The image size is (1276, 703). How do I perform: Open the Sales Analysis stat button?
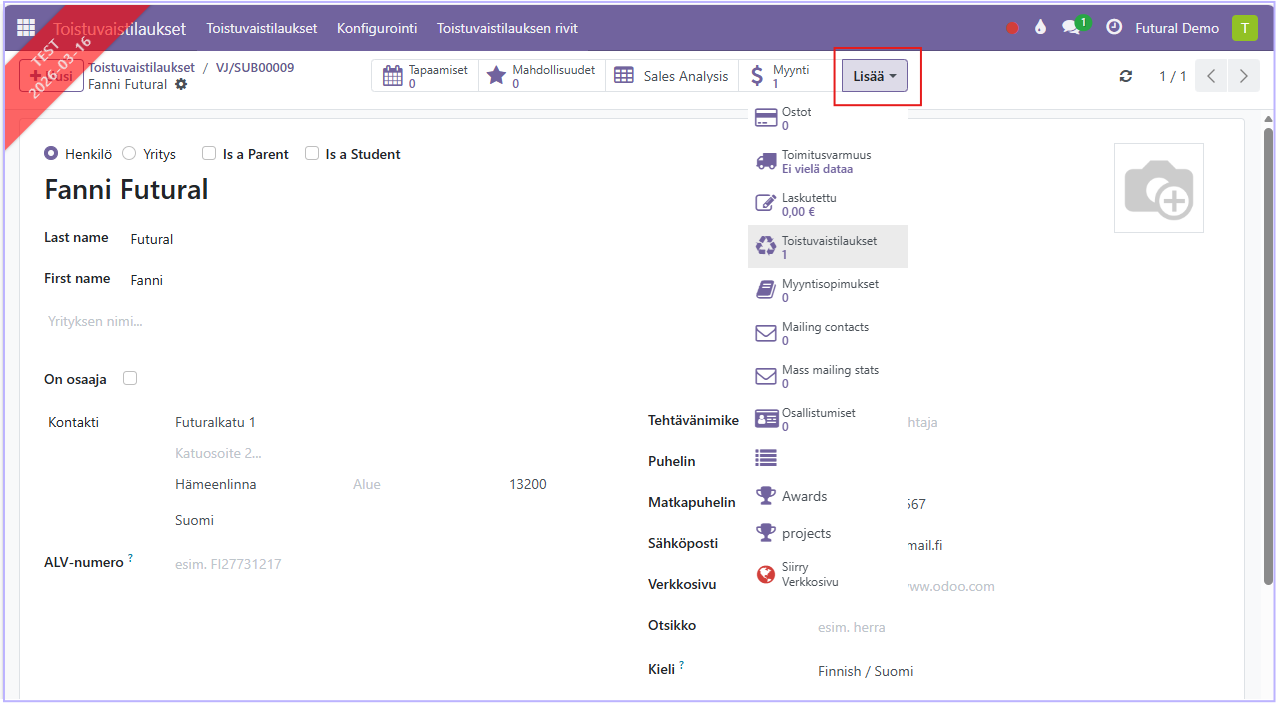tap(671, 76)
